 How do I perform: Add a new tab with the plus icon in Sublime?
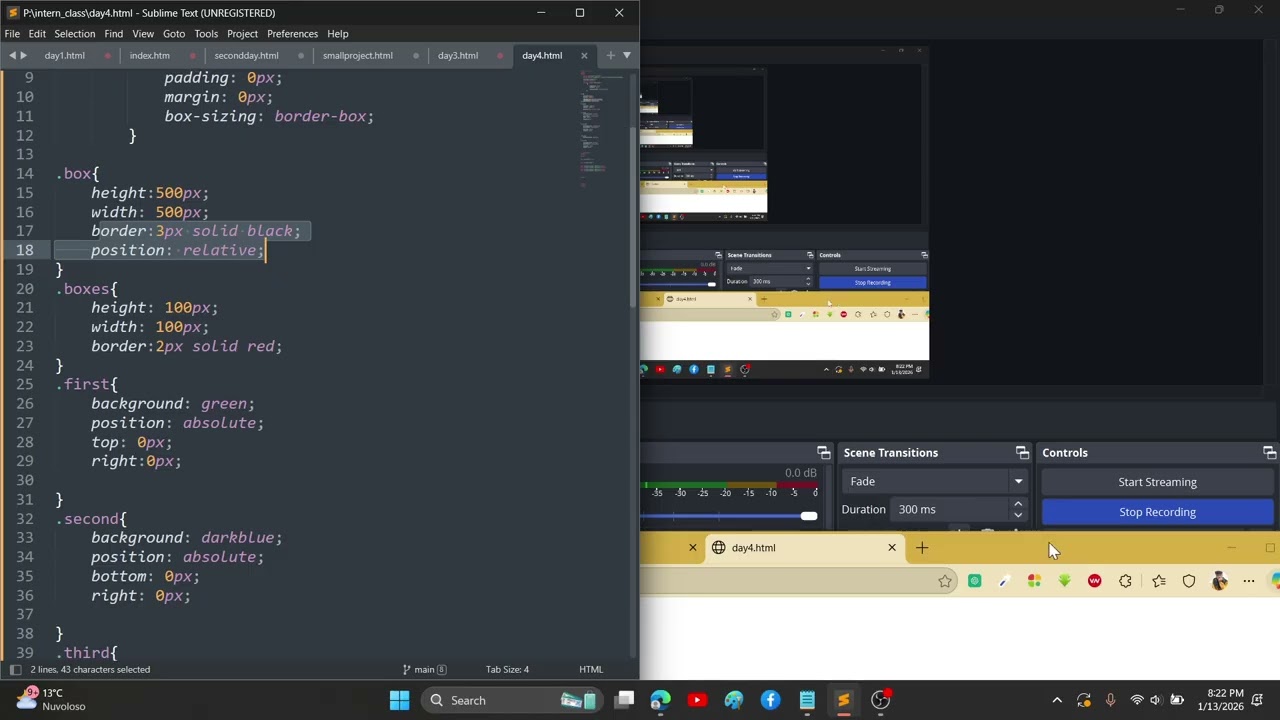click(610, 55)
